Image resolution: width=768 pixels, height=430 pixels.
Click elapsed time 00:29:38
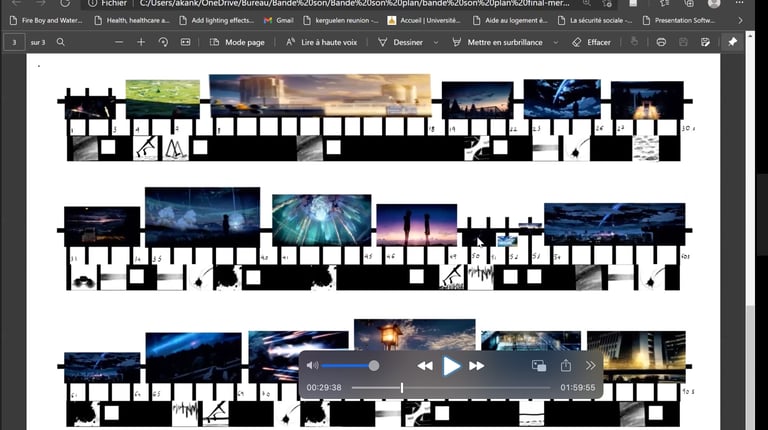[x=324, y=387]
